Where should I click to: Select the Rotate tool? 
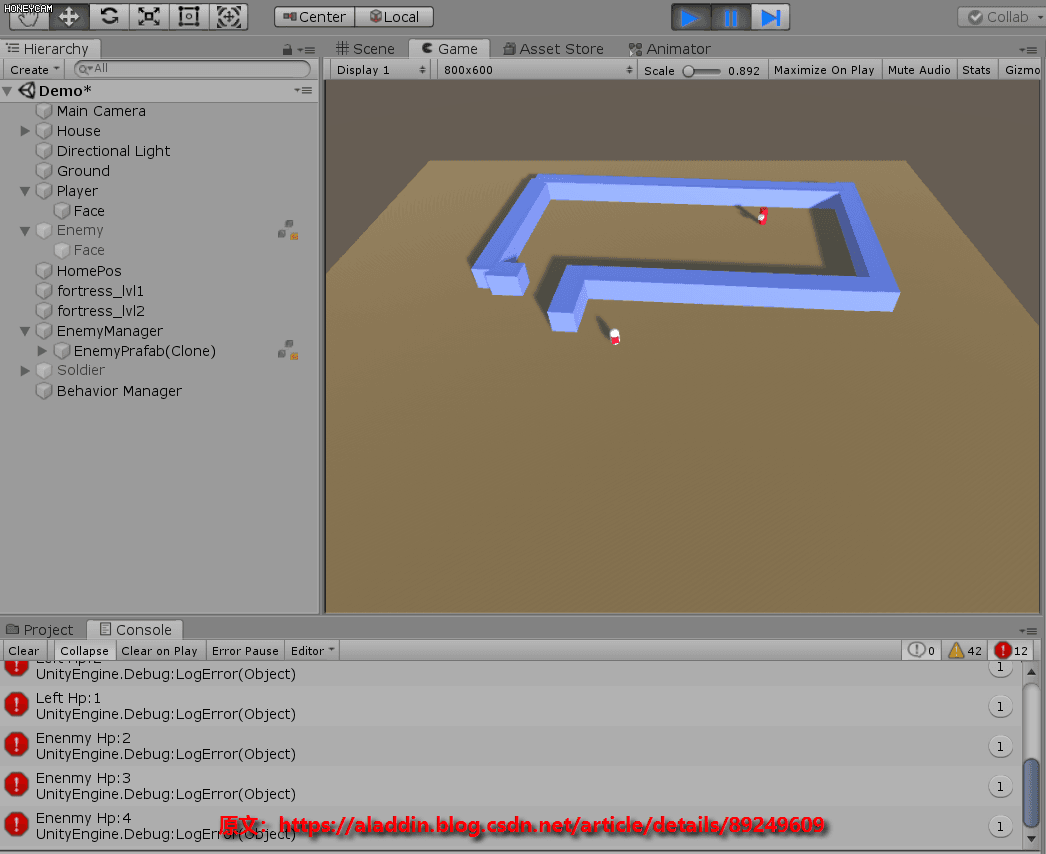109,17
